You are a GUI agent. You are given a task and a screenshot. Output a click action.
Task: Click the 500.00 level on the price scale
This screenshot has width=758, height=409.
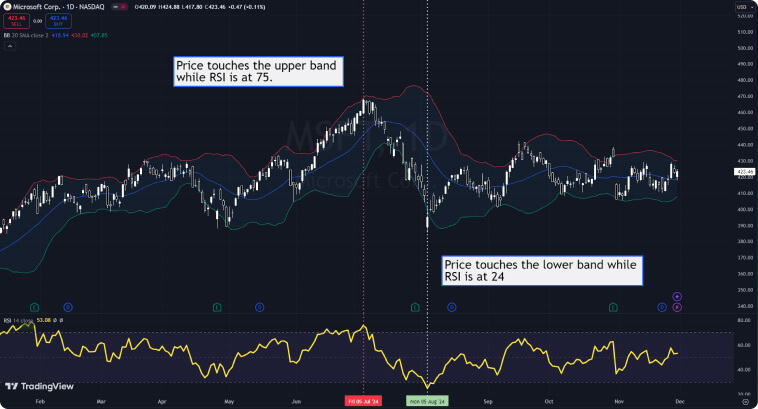click(745, 48)
